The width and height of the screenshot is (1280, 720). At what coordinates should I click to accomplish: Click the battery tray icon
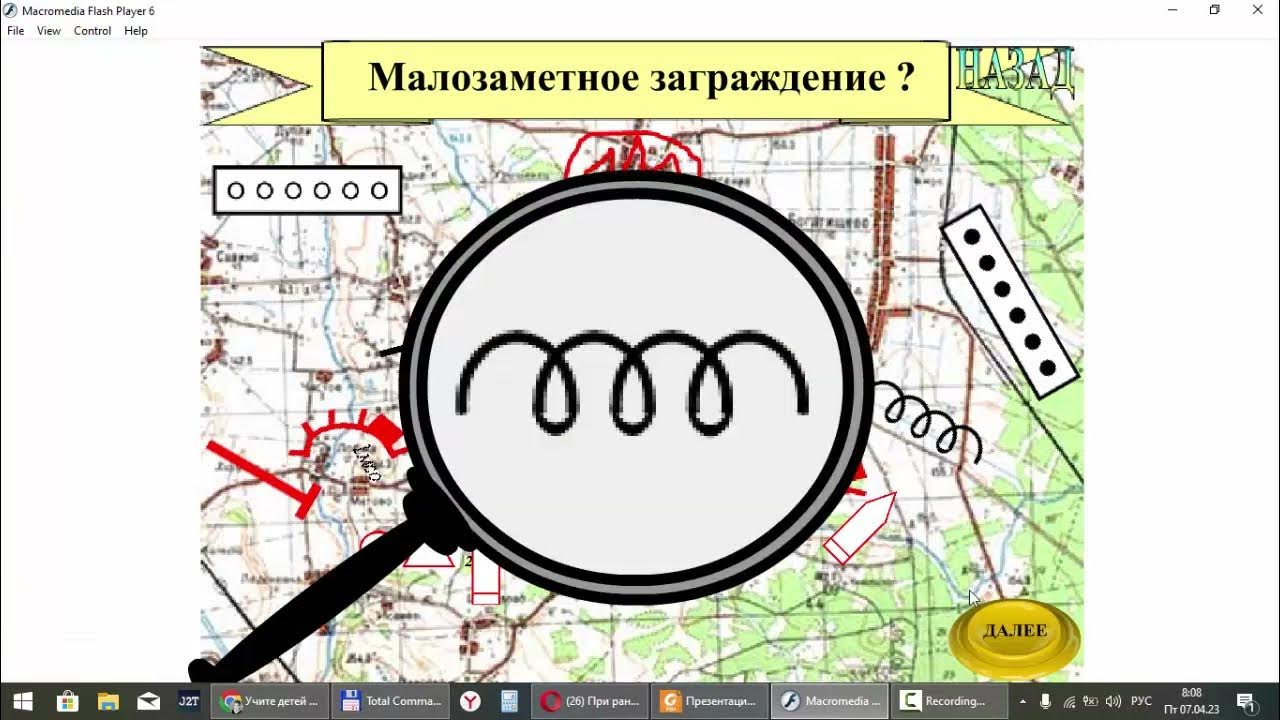coord(1091,701)
